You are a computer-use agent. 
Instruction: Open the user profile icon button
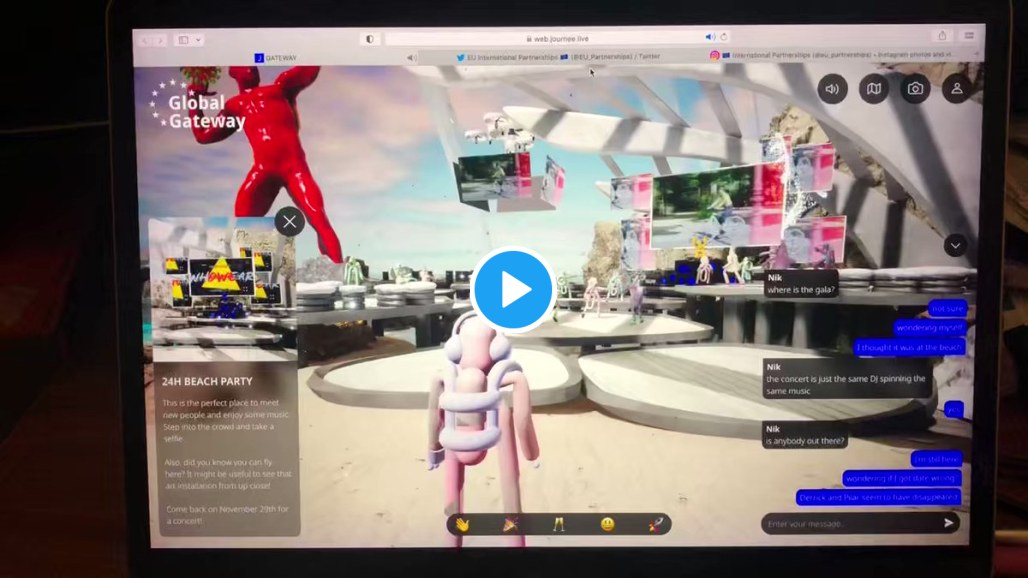point(957,88)
